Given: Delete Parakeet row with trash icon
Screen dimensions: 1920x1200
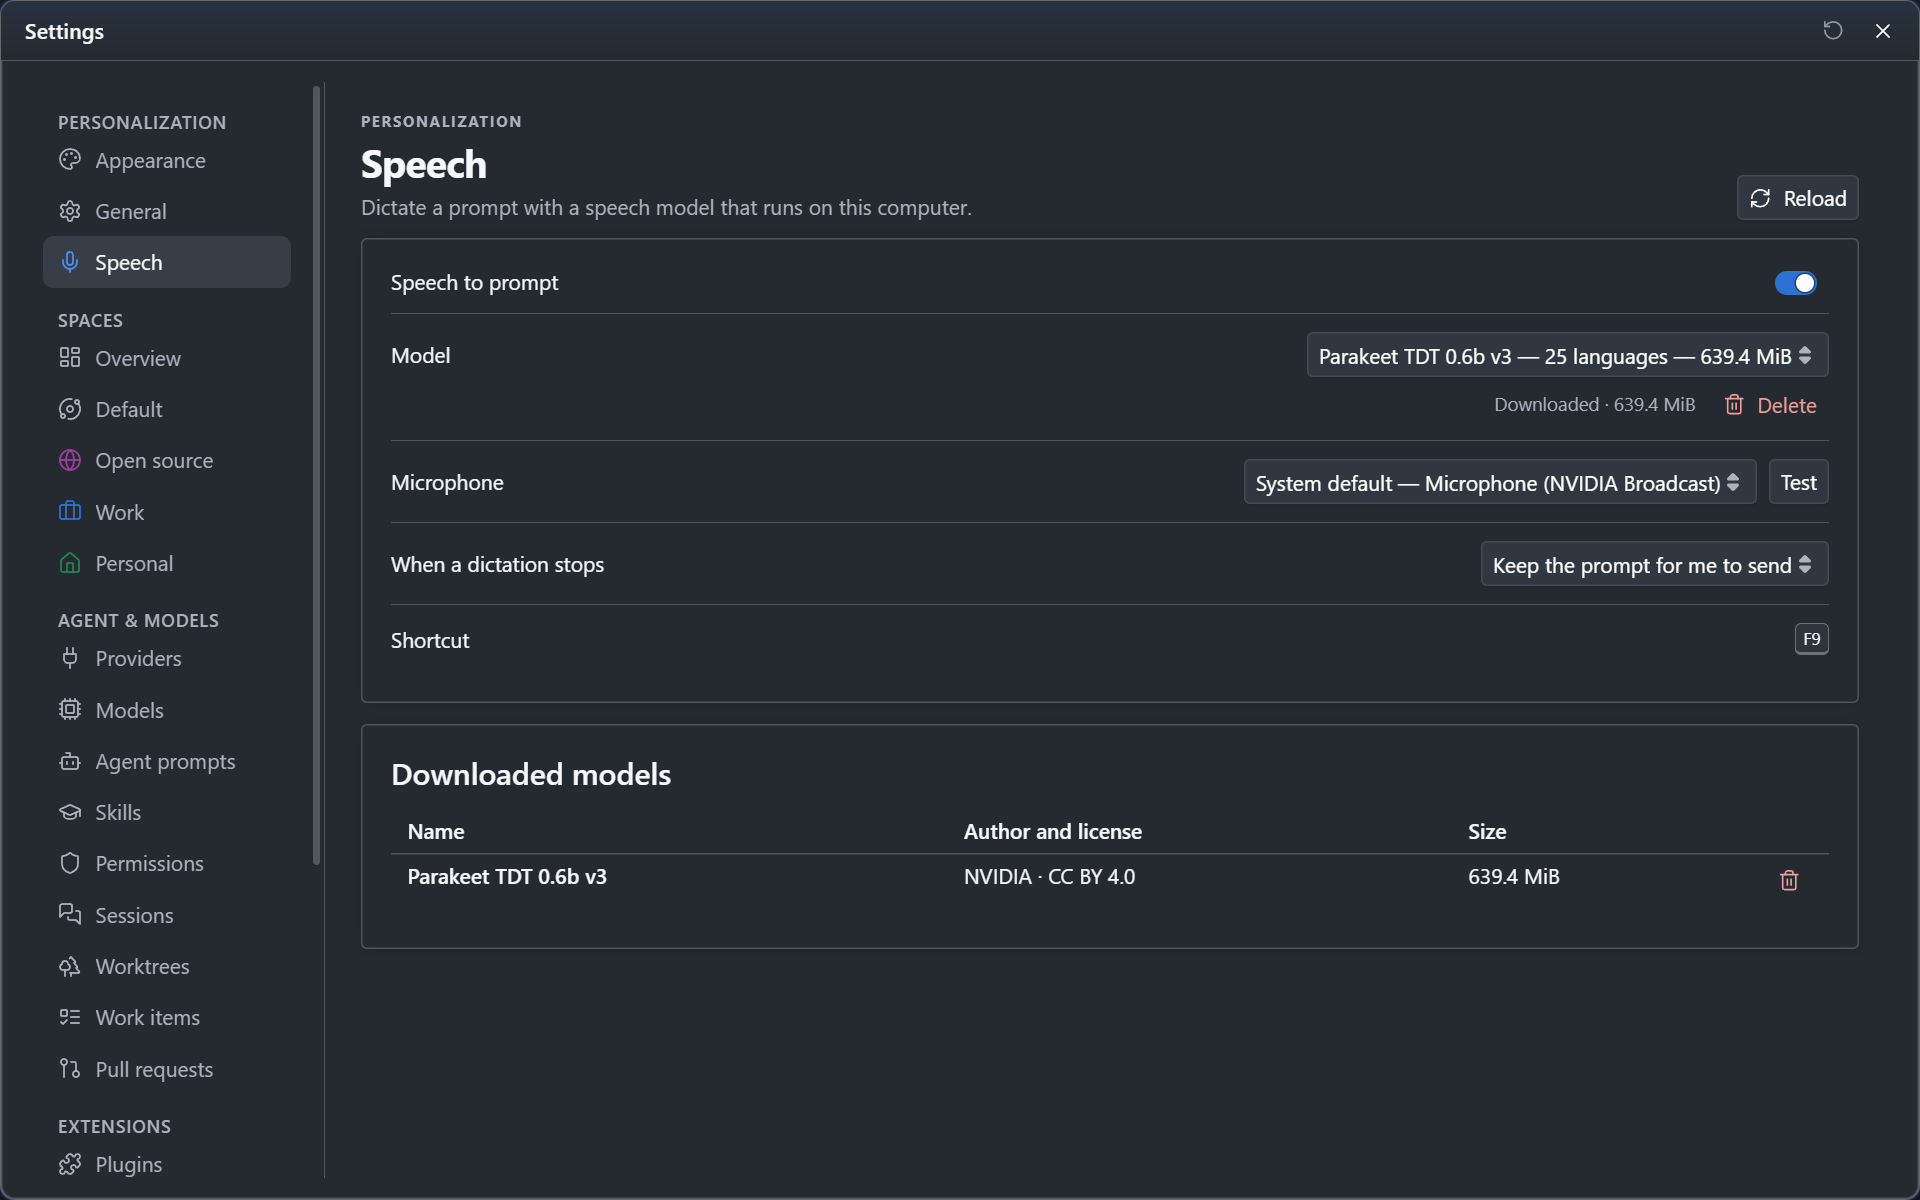Looking at the screenshot, I should (x=1789, y=880).
